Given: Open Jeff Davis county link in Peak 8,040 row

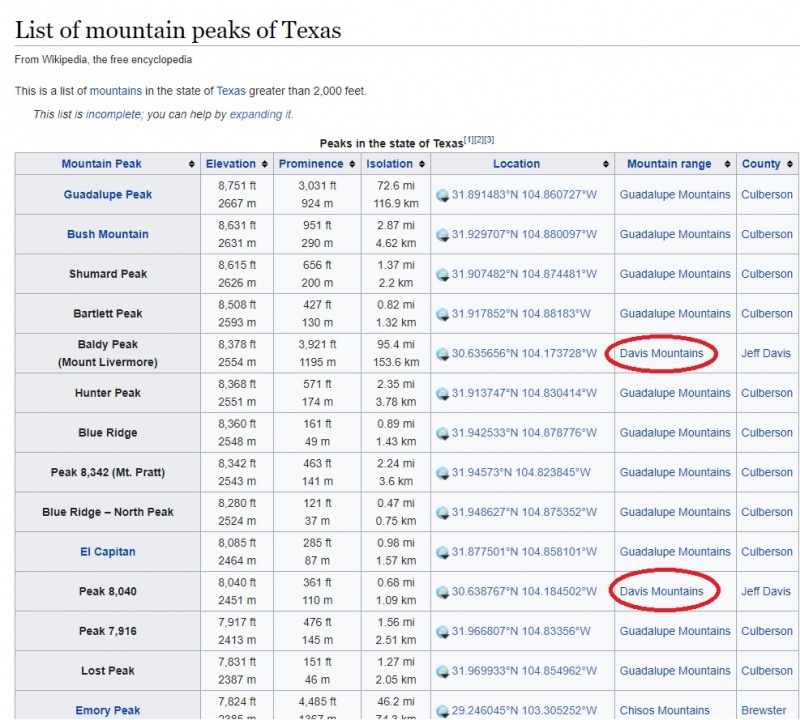Looking at the screenshot, I should 766,591.
